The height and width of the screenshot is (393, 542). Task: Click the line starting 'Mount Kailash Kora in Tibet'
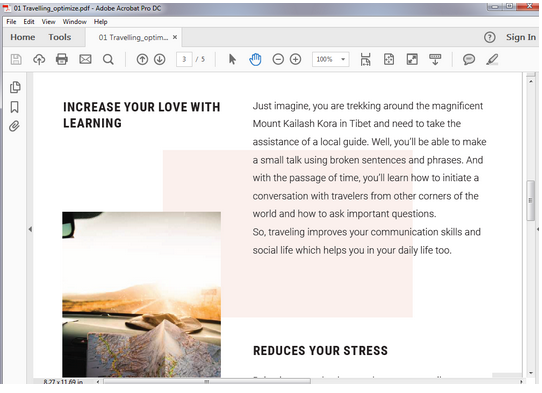(x=356, y=123)
